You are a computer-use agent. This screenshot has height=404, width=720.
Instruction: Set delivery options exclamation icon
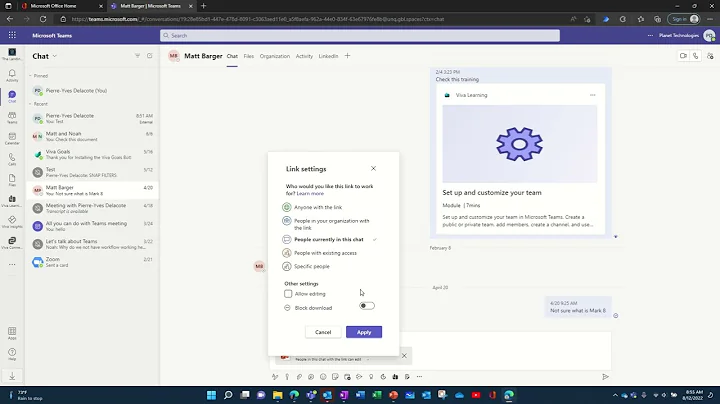point(287,376)
